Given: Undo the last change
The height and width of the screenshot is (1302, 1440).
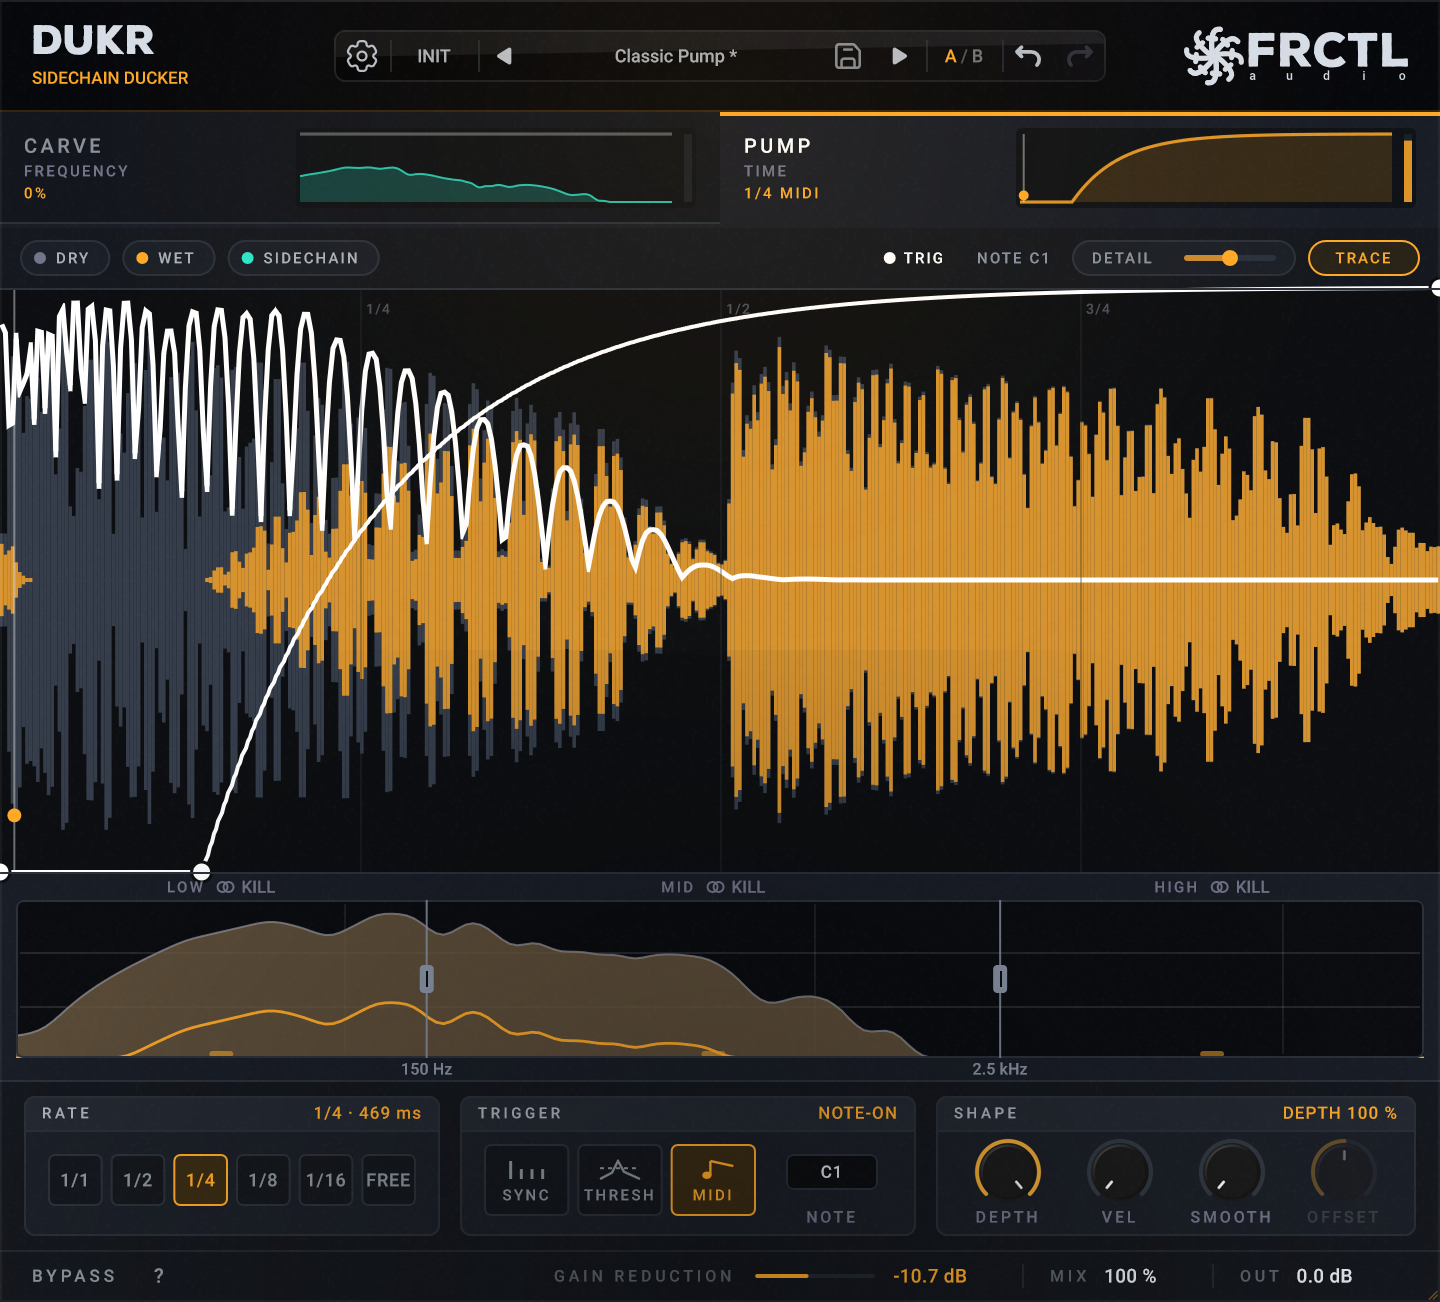Looking at the screenshot, I should 1028,56.
